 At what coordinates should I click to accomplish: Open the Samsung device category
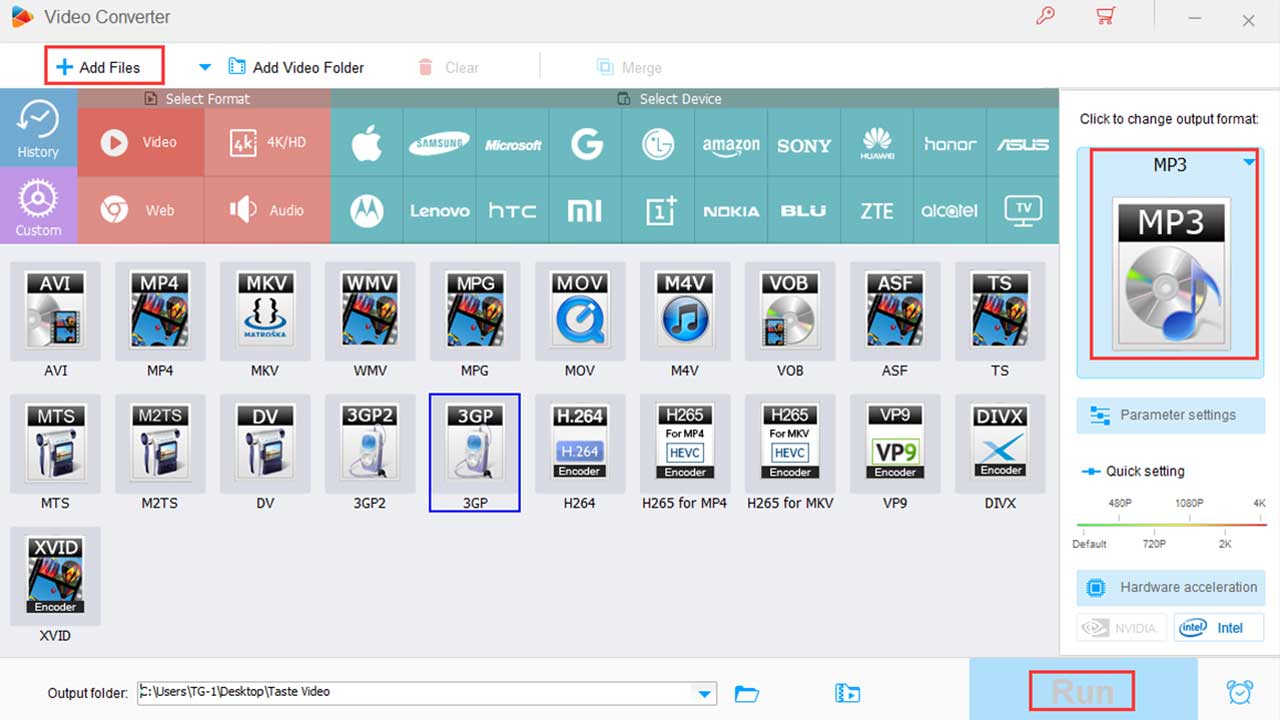pyautogui.click(x=440, y=143)
